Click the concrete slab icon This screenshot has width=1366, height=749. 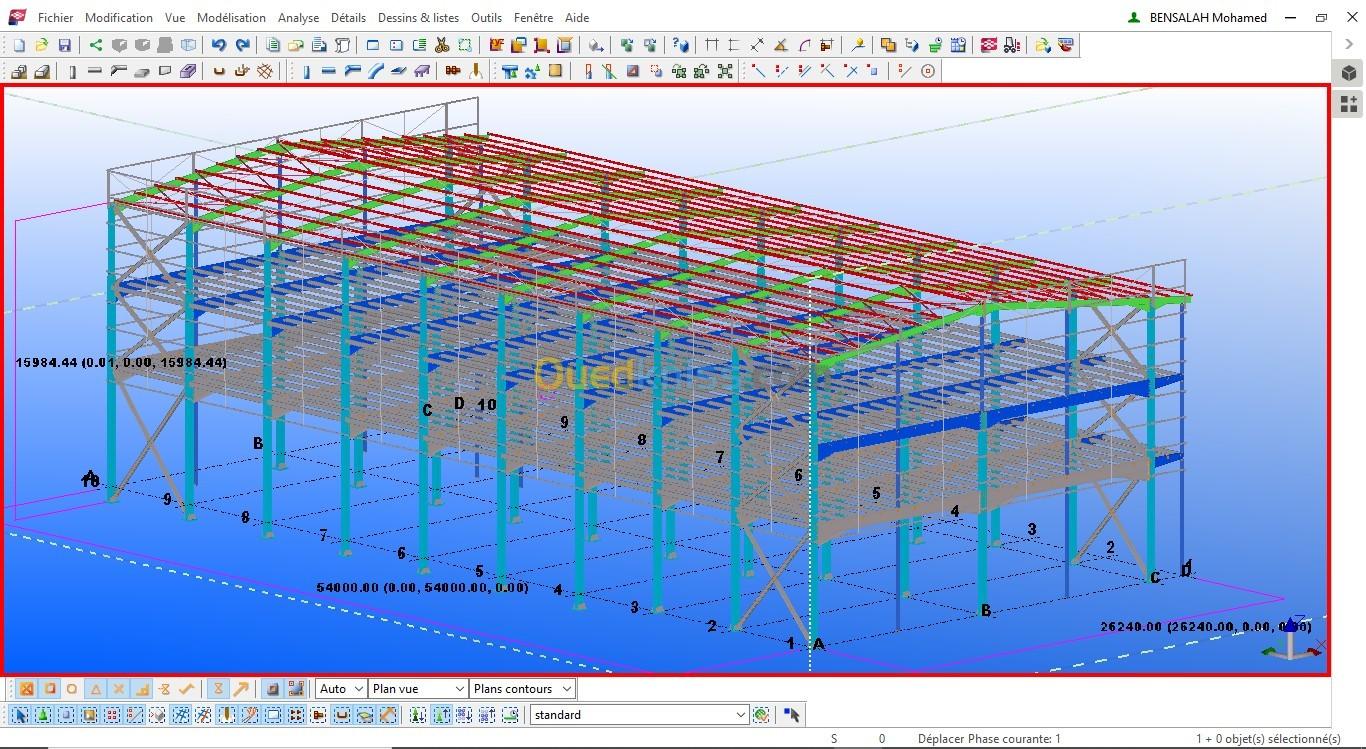142,71
